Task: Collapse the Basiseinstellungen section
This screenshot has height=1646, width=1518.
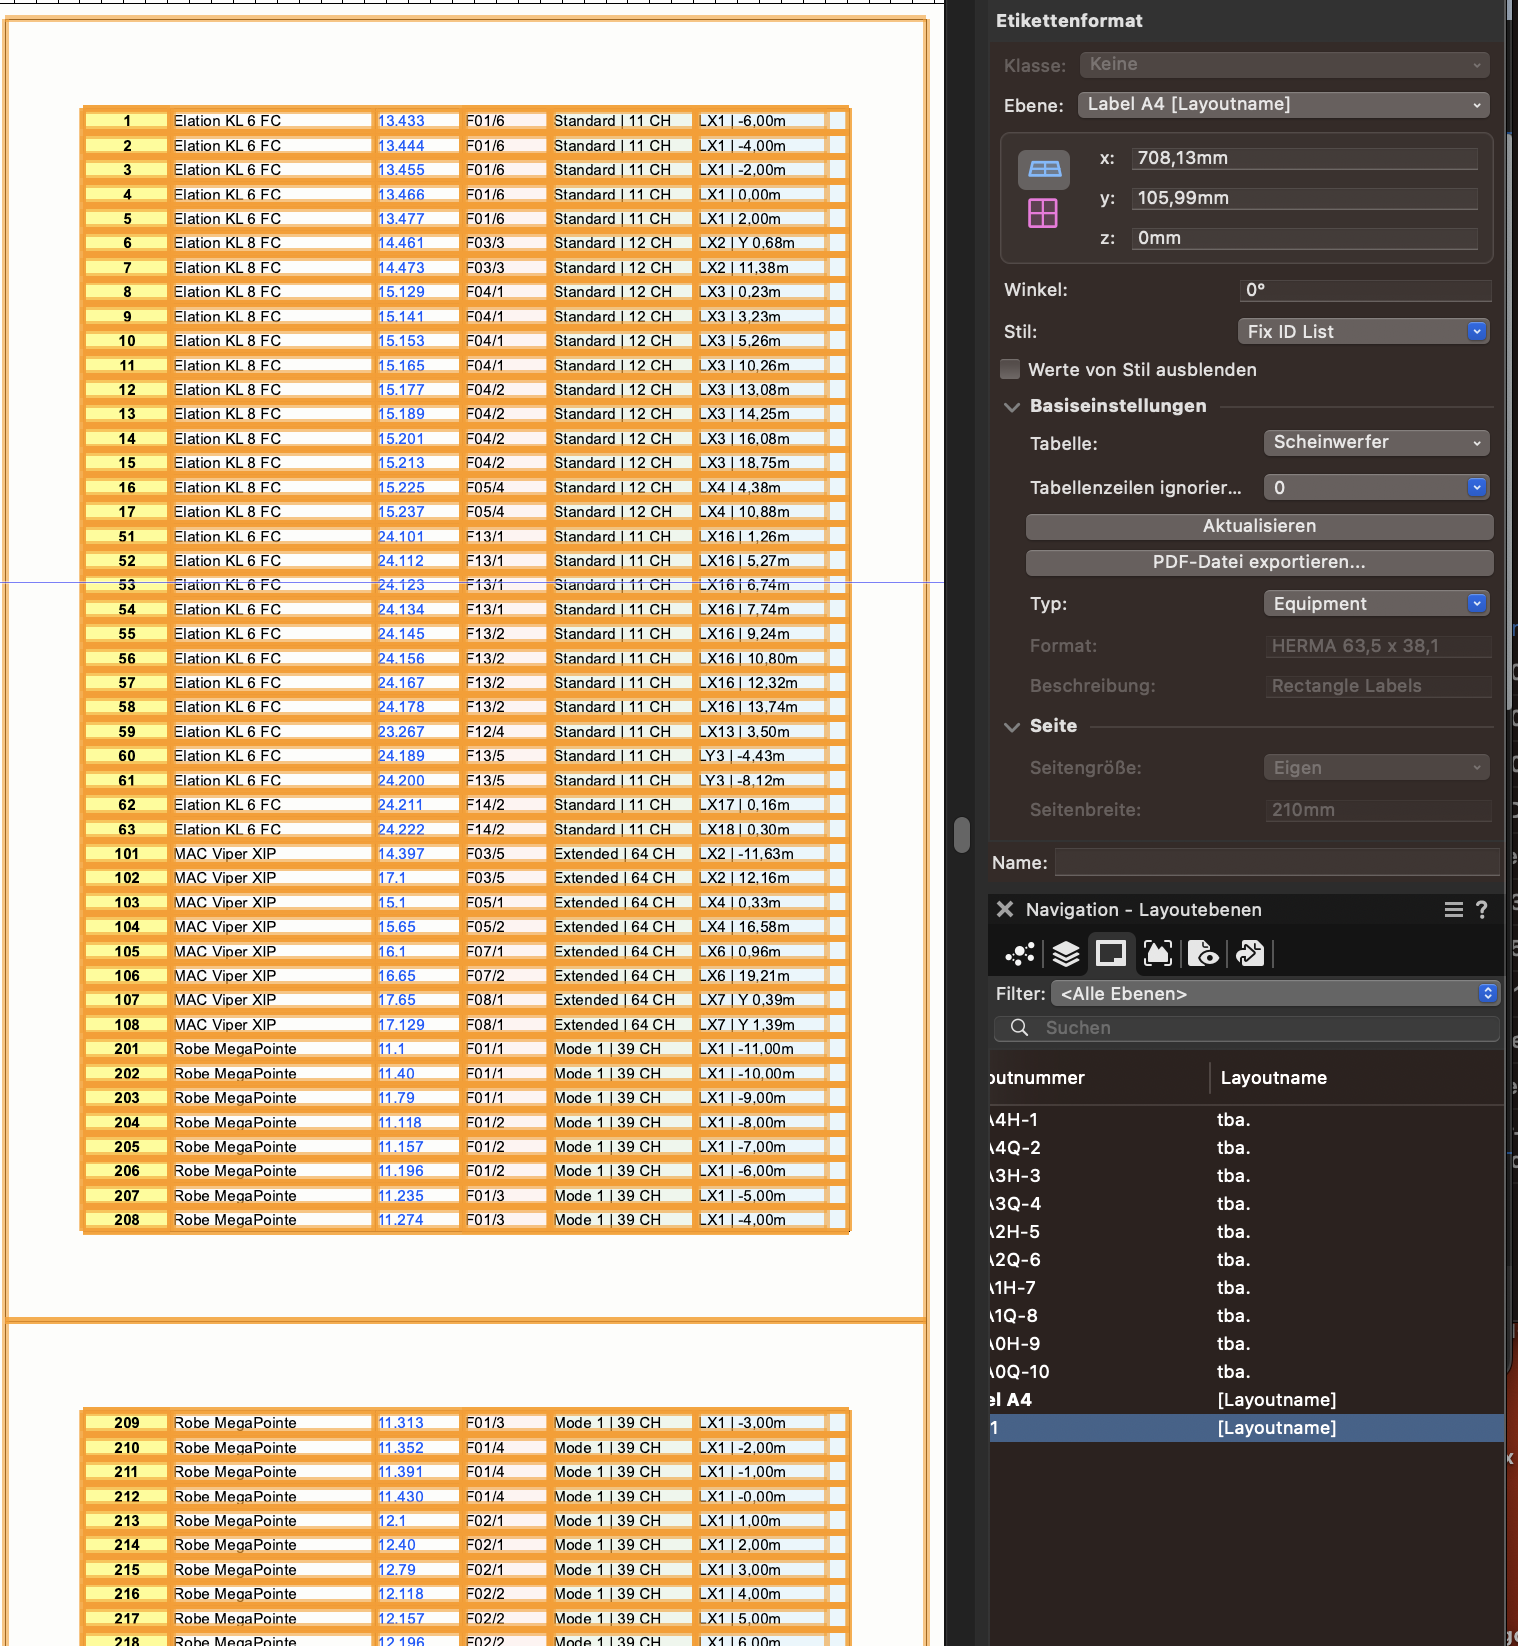Action: coord(1012,406)
